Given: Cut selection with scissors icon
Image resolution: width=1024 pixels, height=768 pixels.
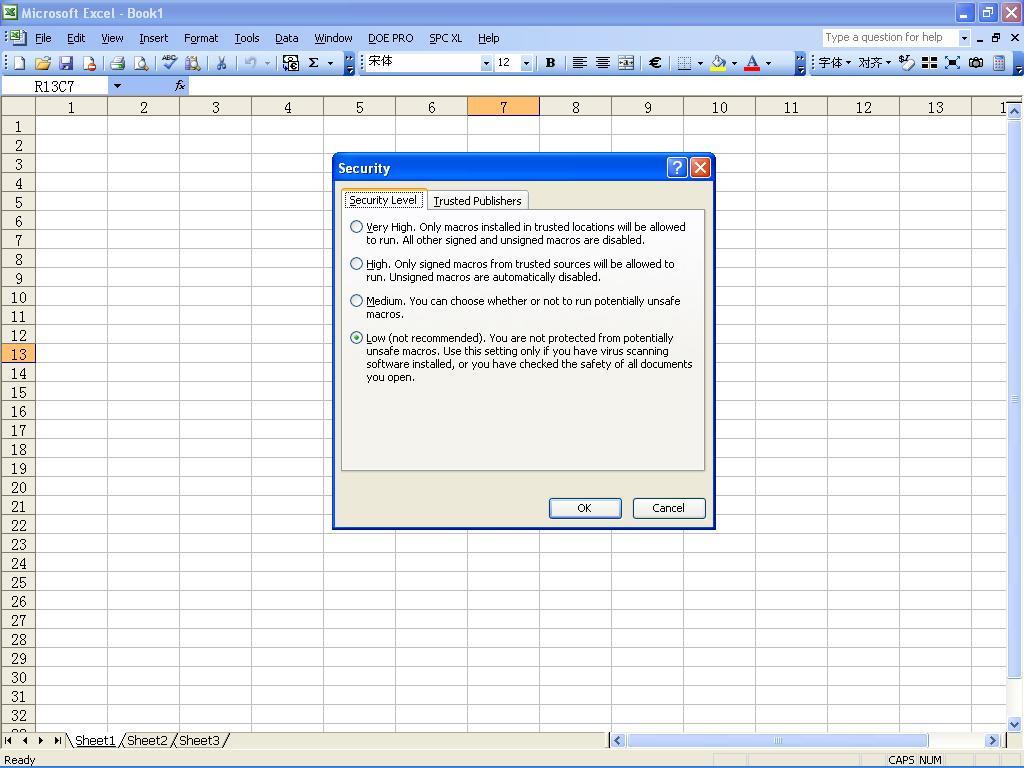Looking at the screenshot, I should pyautogui.click(x=221, y=63).
